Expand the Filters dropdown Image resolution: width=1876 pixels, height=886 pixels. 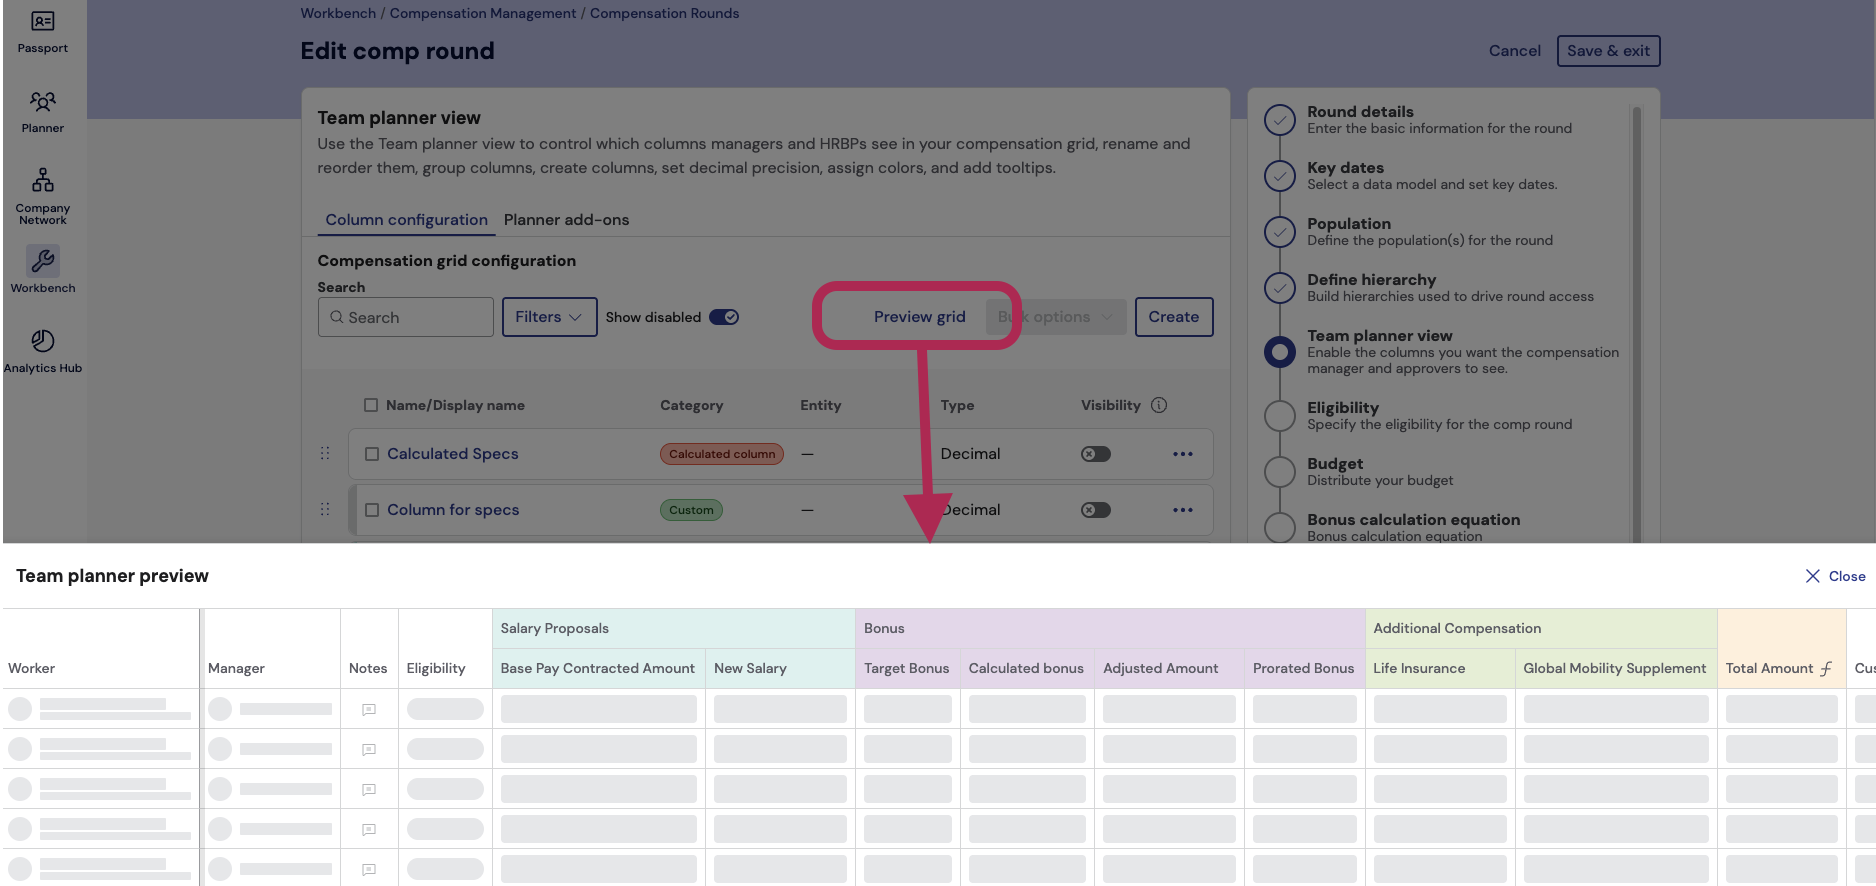548,317
